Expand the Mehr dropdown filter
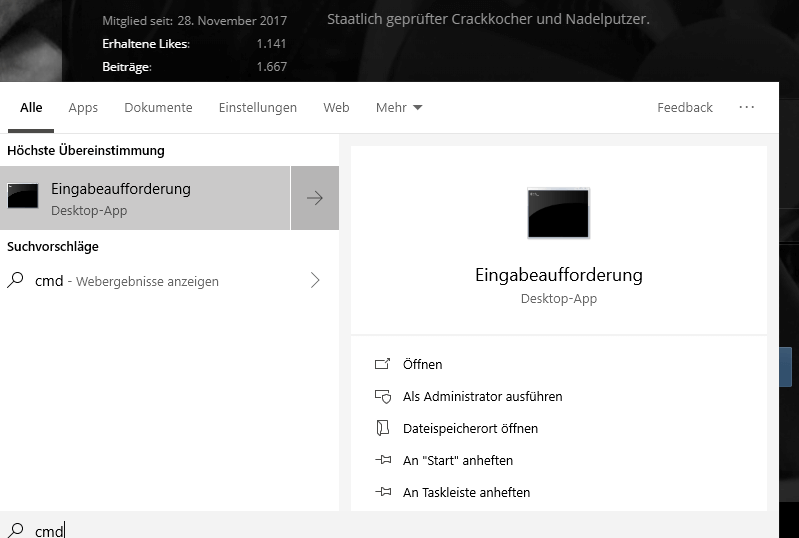 click(399, 107)
